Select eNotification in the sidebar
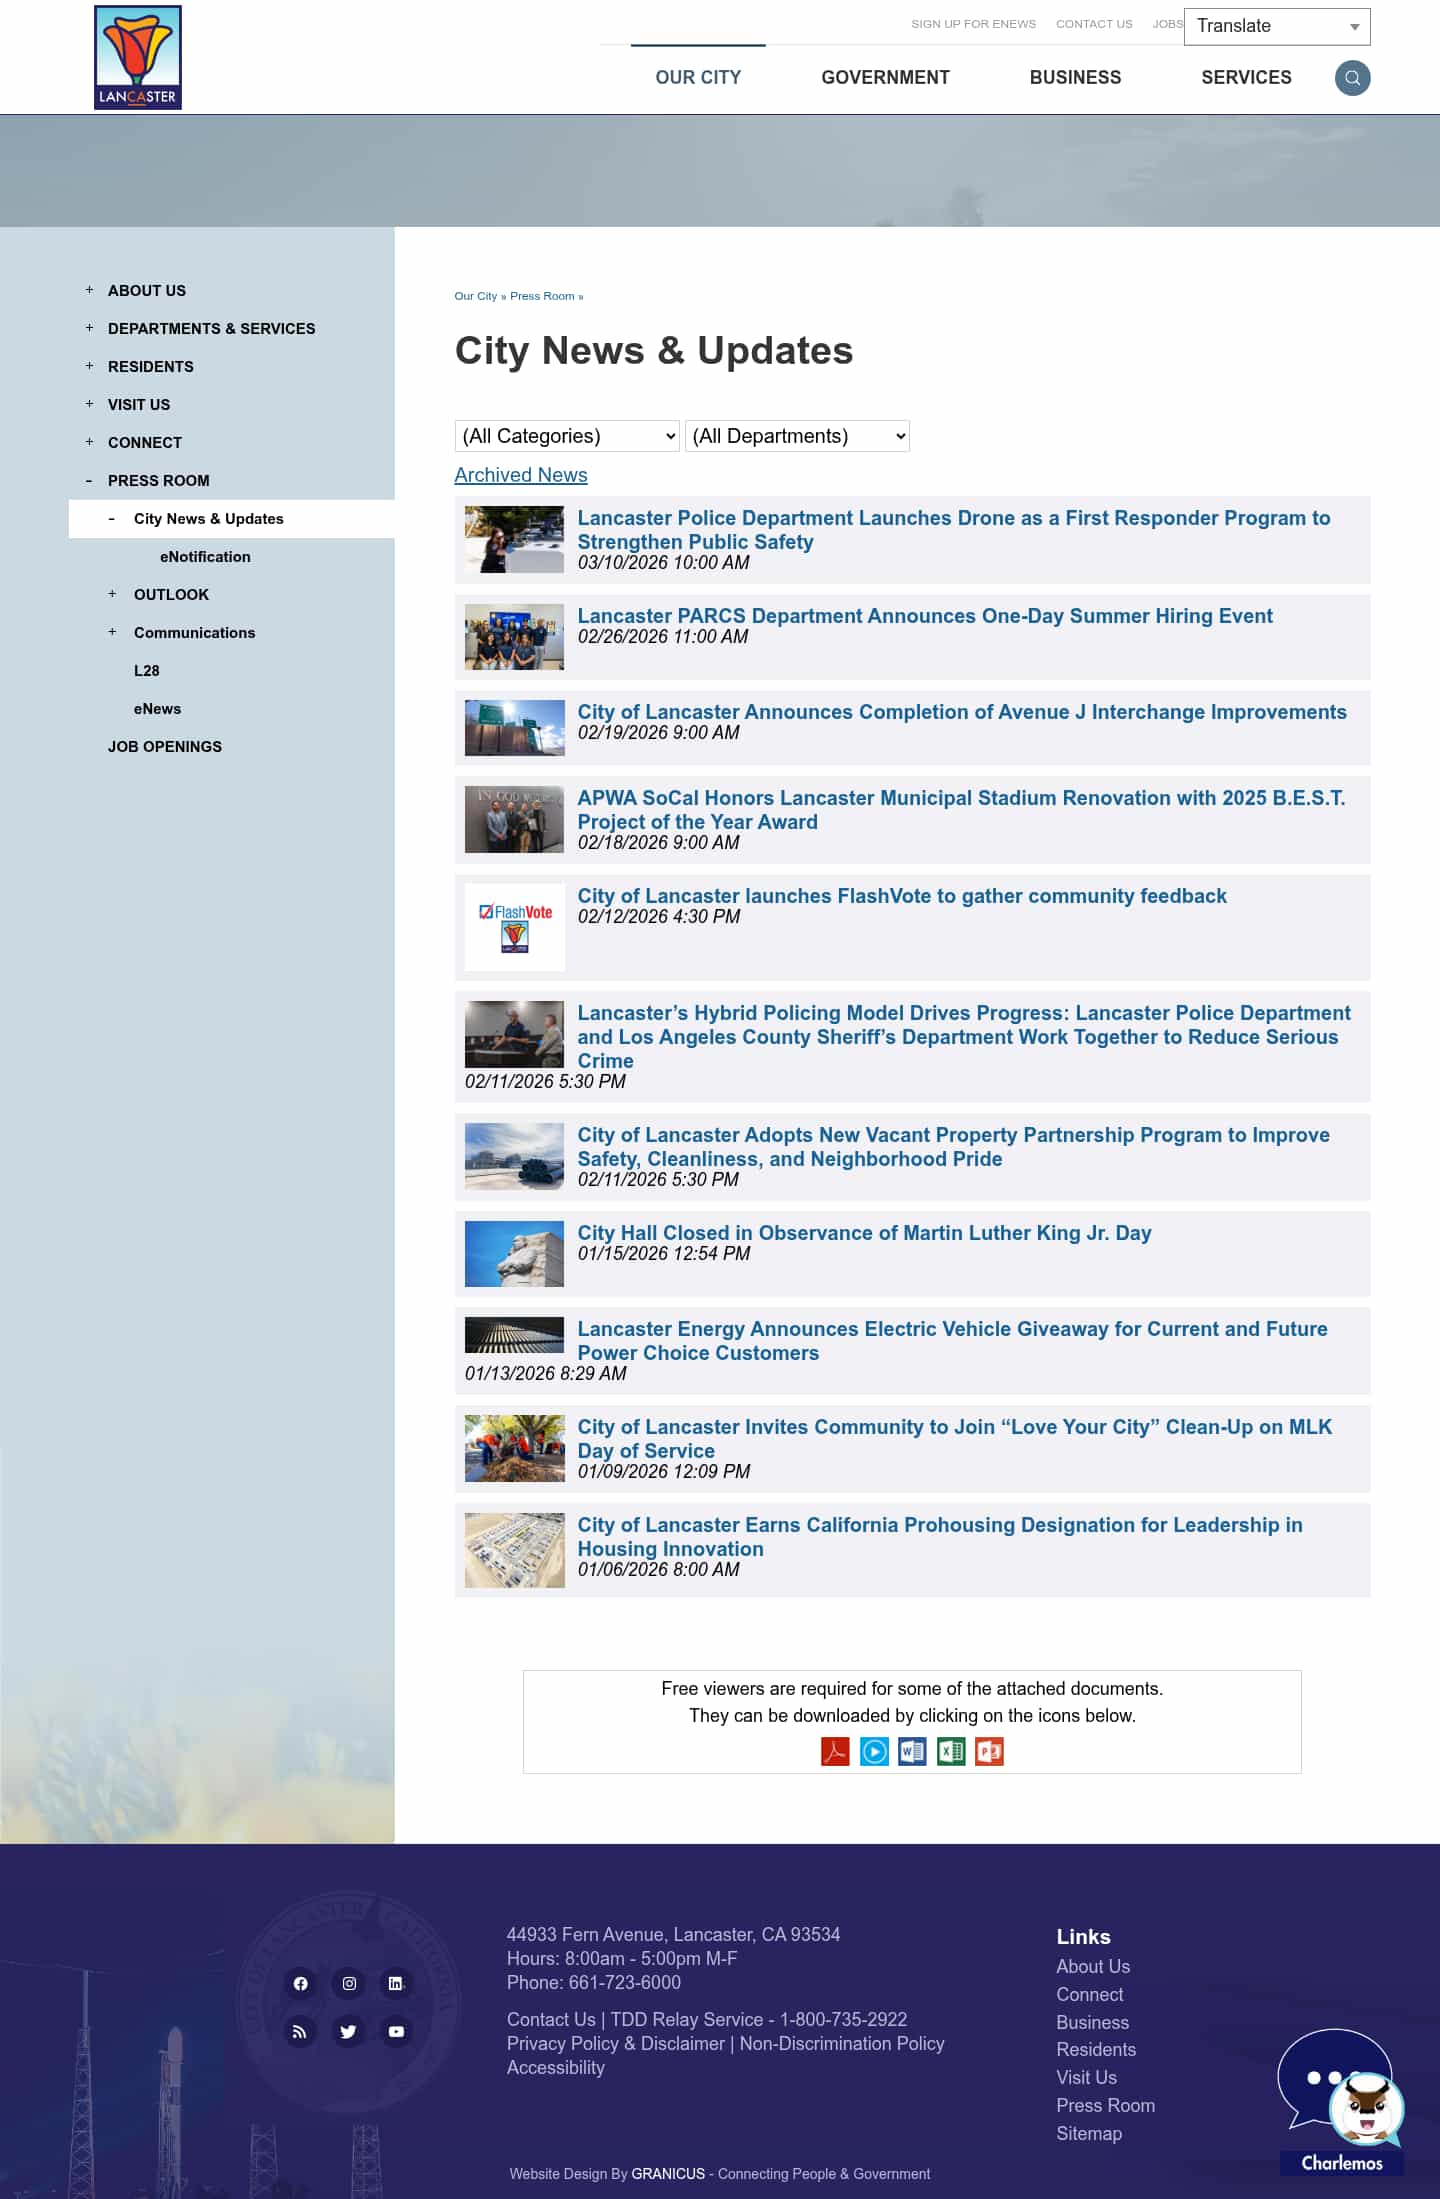 (205, 557)
